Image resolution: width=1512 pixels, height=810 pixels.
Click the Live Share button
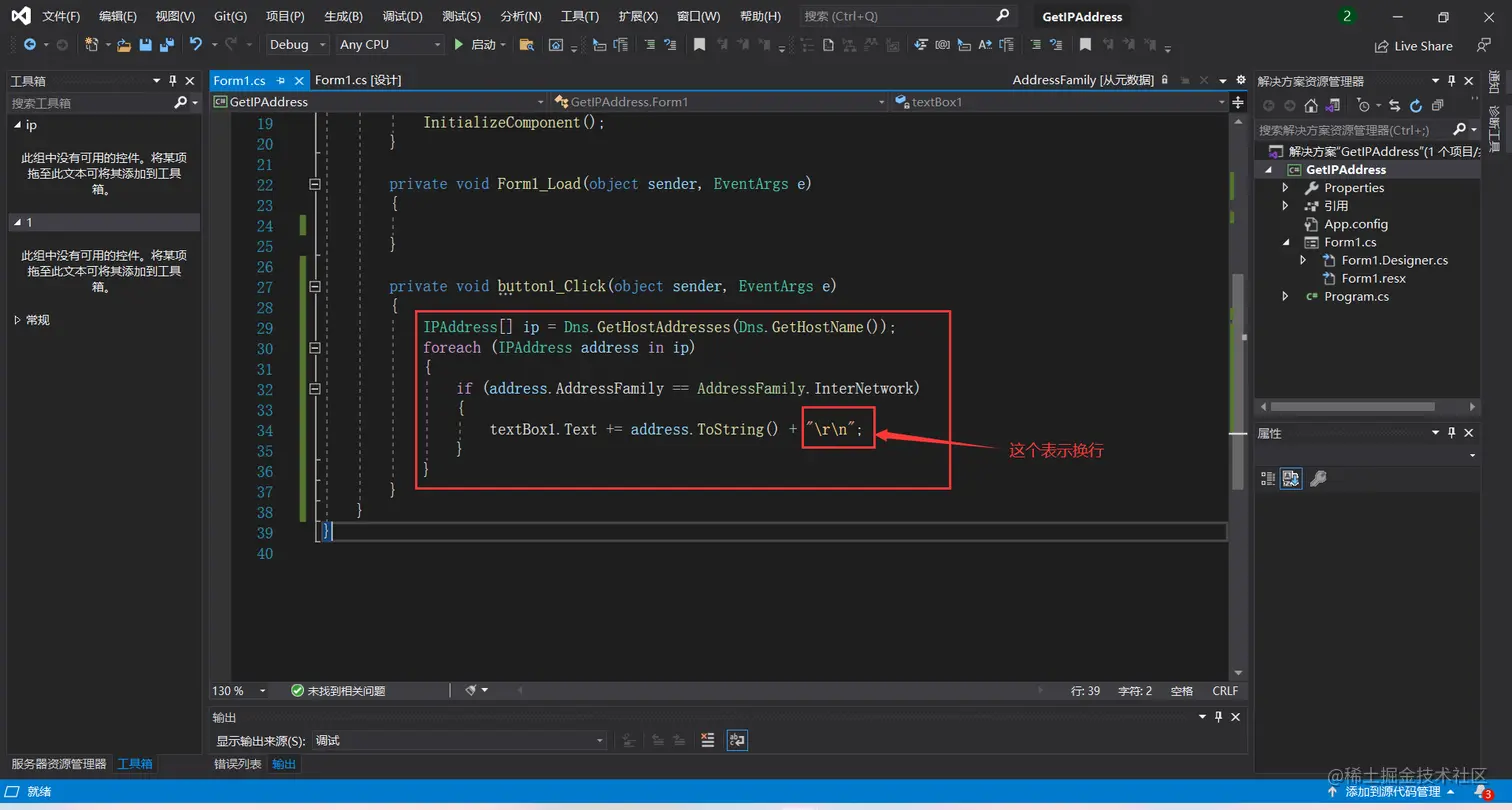pos(1413,46)
